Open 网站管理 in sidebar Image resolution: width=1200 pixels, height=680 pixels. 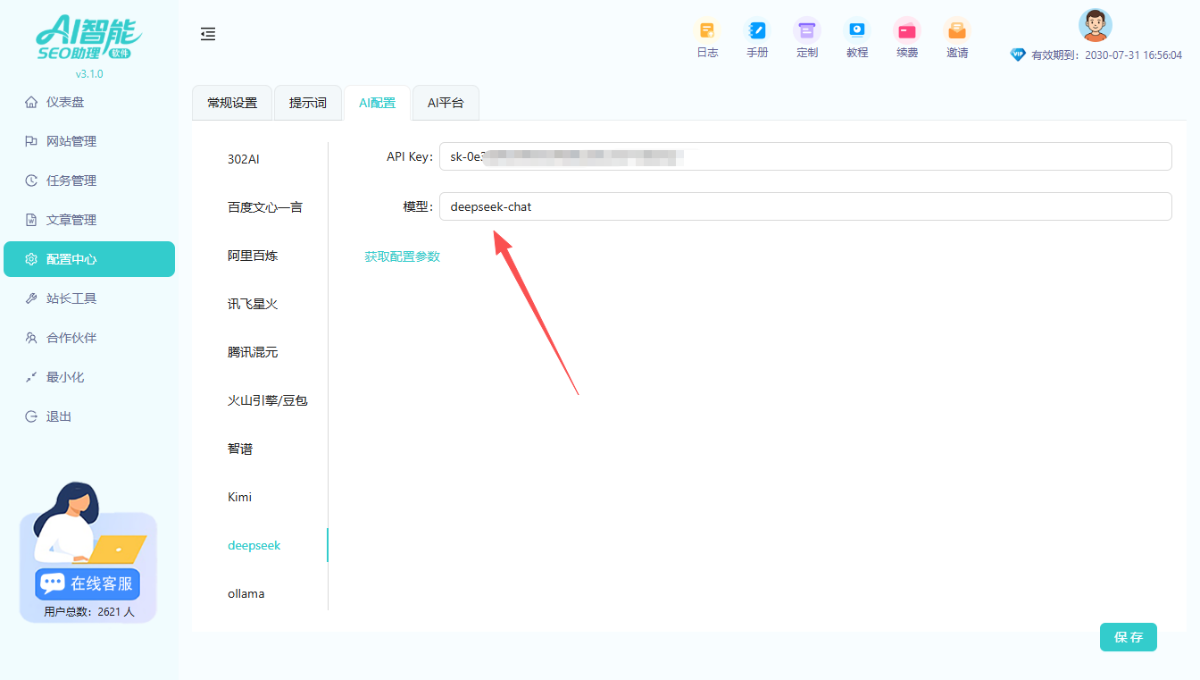pyautogui.click(x=89, y=141)
